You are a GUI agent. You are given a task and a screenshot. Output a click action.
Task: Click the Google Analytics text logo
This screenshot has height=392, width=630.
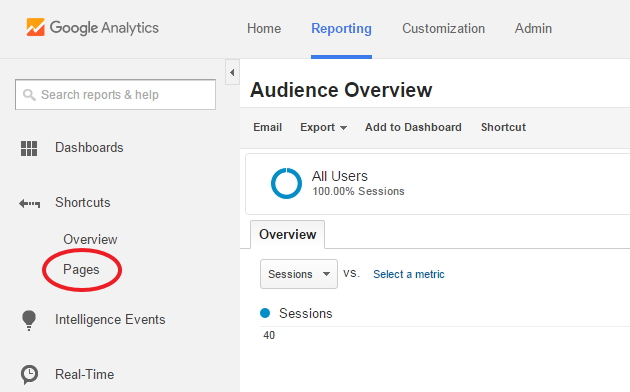(104, 28)
